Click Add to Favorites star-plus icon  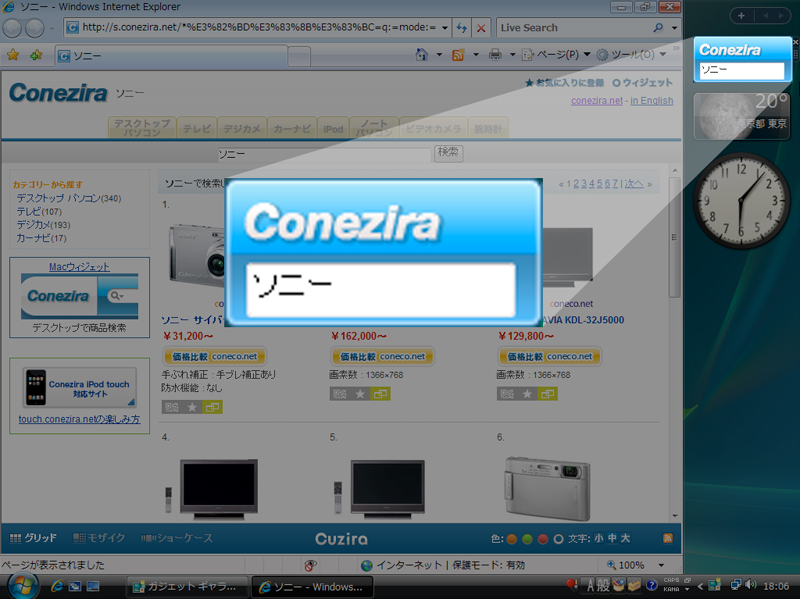pyautogui.click(x=36, y=55)
